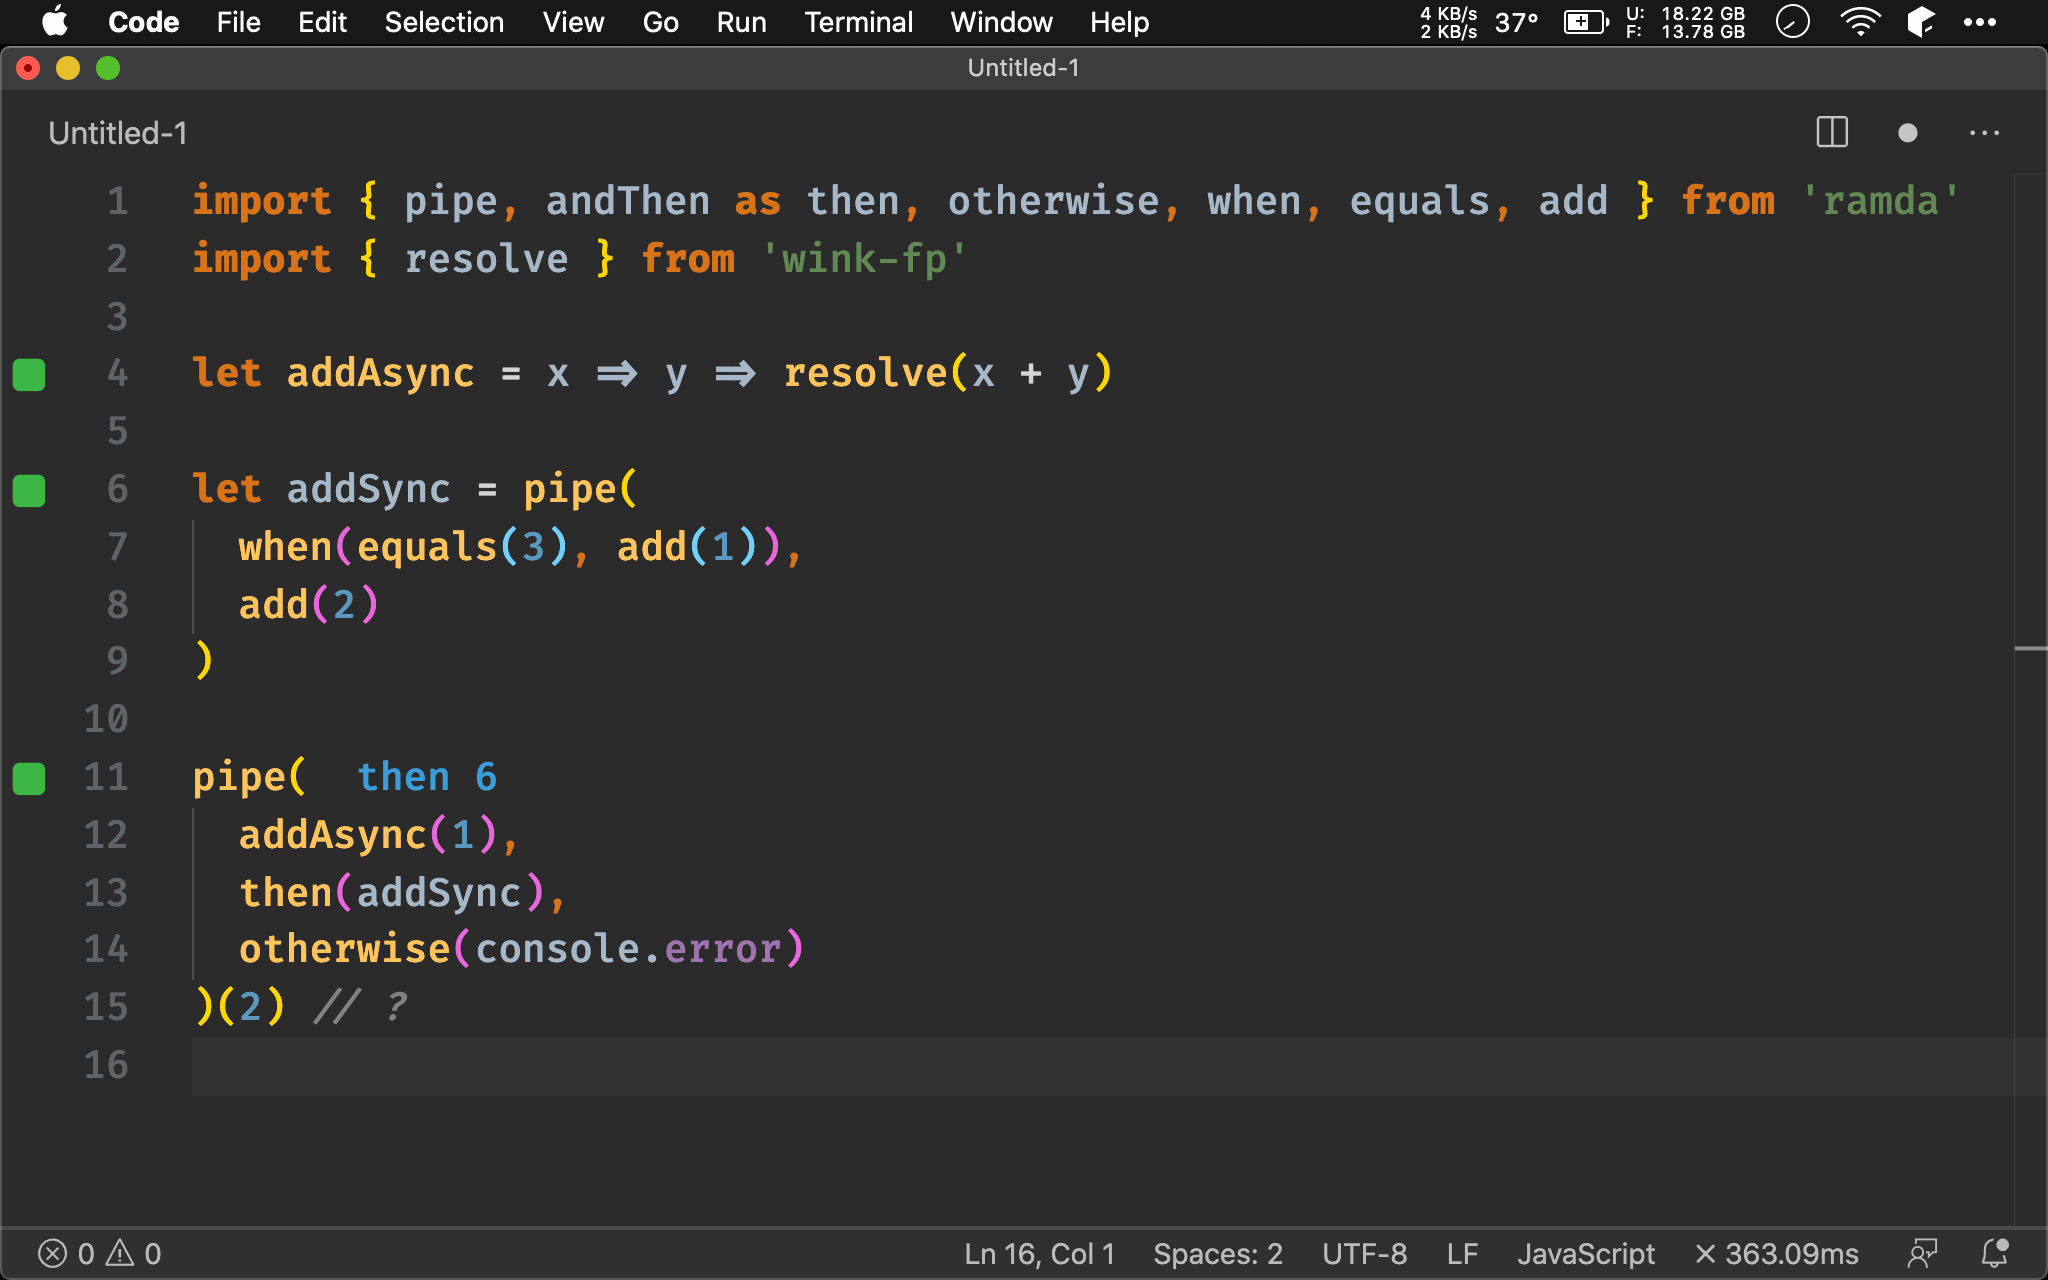Change language mode JavaScript

[x=1586, y=1254]
